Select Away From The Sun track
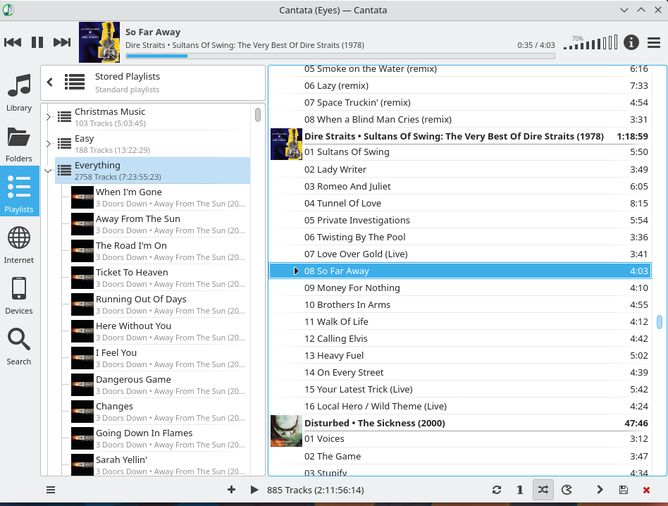The image size is (668, 506). coord(160,224)
